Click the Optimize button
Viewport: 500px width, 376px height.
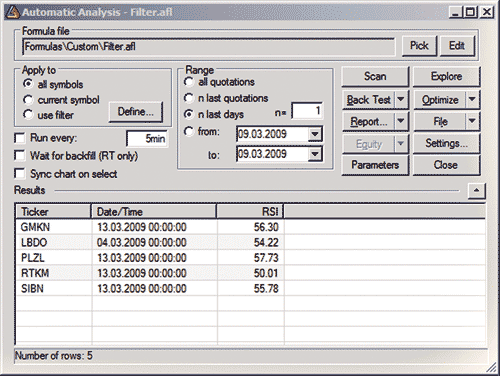[440, 99]
